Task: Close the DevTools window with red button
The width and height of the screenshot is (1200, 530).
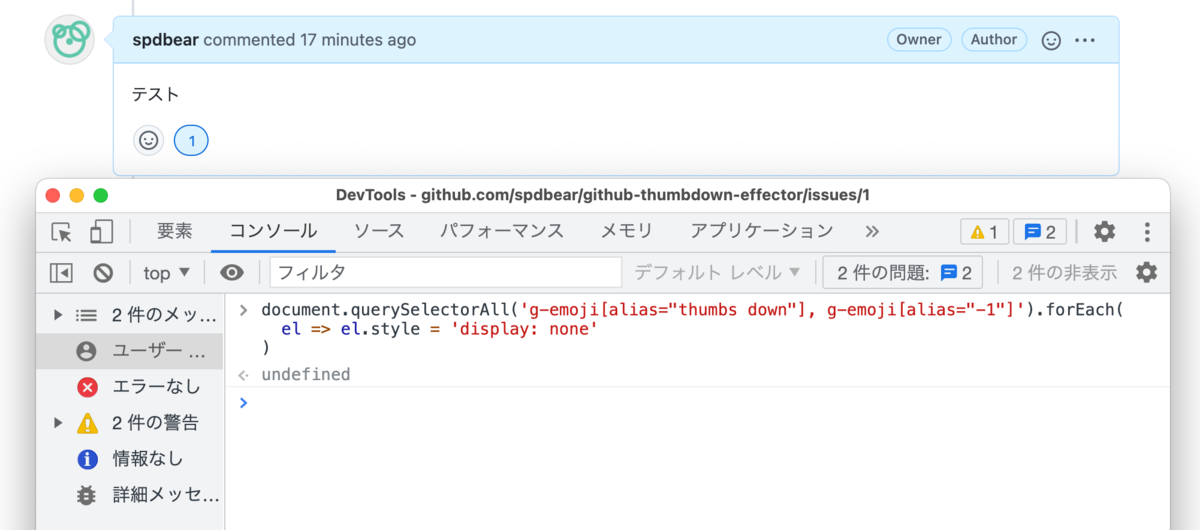Action: [52, 195]
